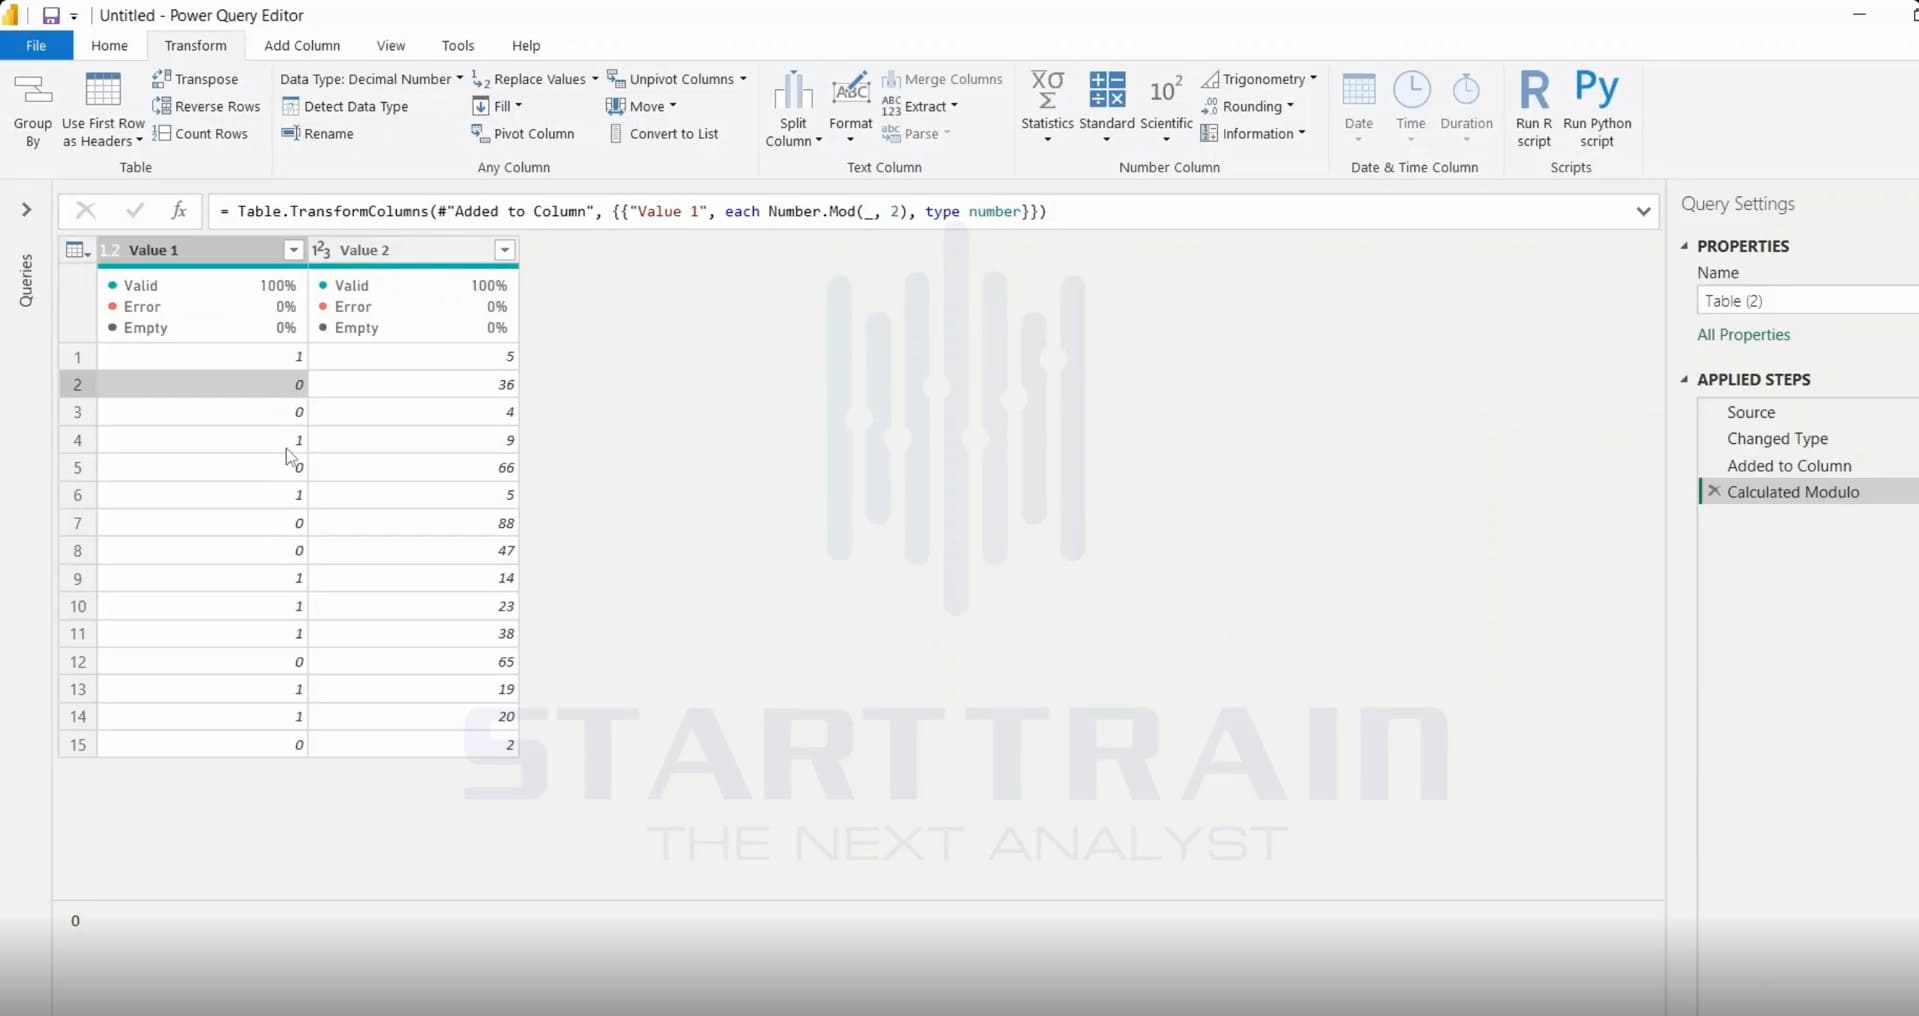Run R script
The image size is (1919, 1016).
[1534, 110]
